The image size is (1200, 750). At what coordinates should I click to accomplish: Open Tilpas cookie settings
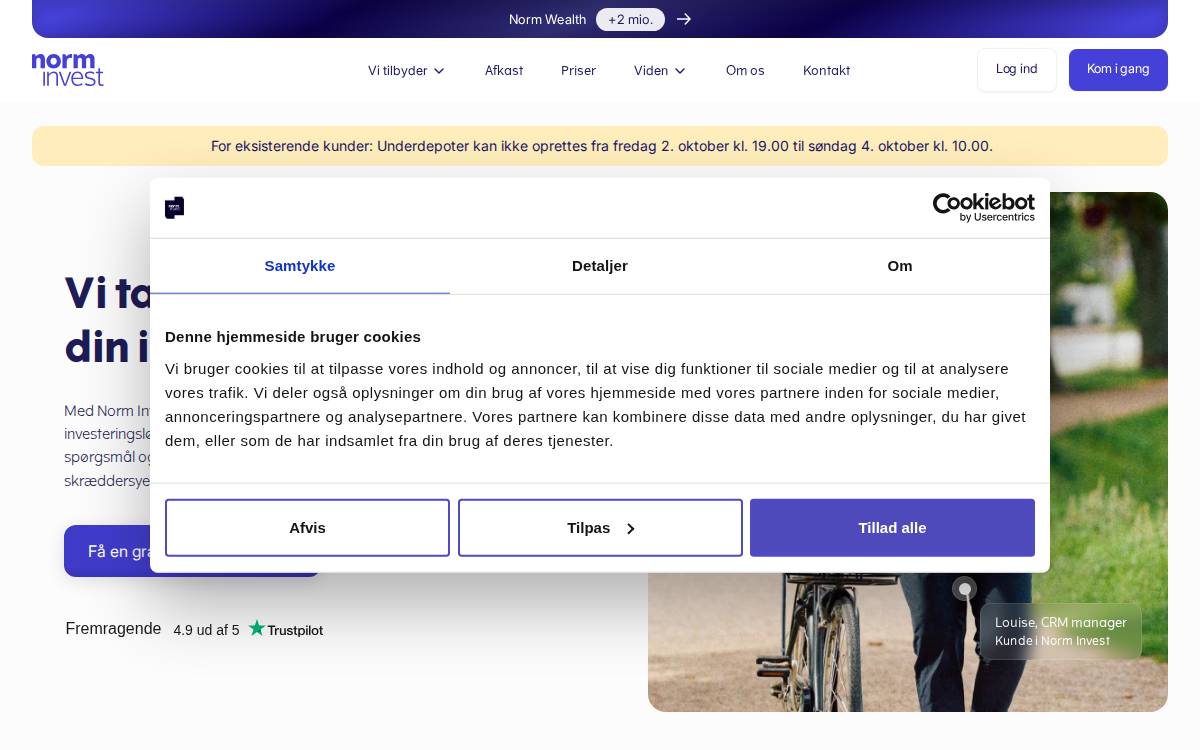600,528
